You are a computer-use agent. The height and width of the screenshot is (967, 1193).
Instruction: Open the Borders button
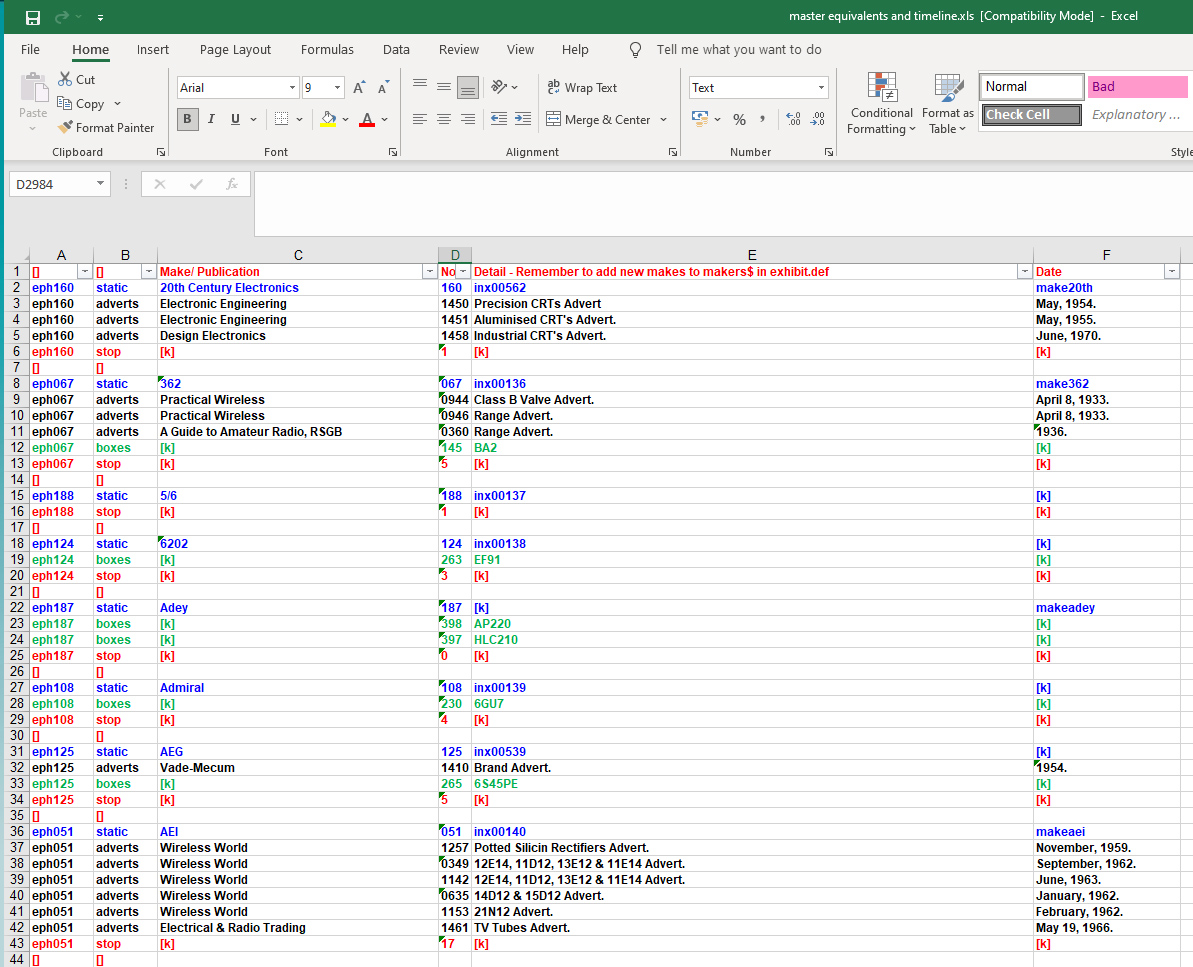point(282,119)
